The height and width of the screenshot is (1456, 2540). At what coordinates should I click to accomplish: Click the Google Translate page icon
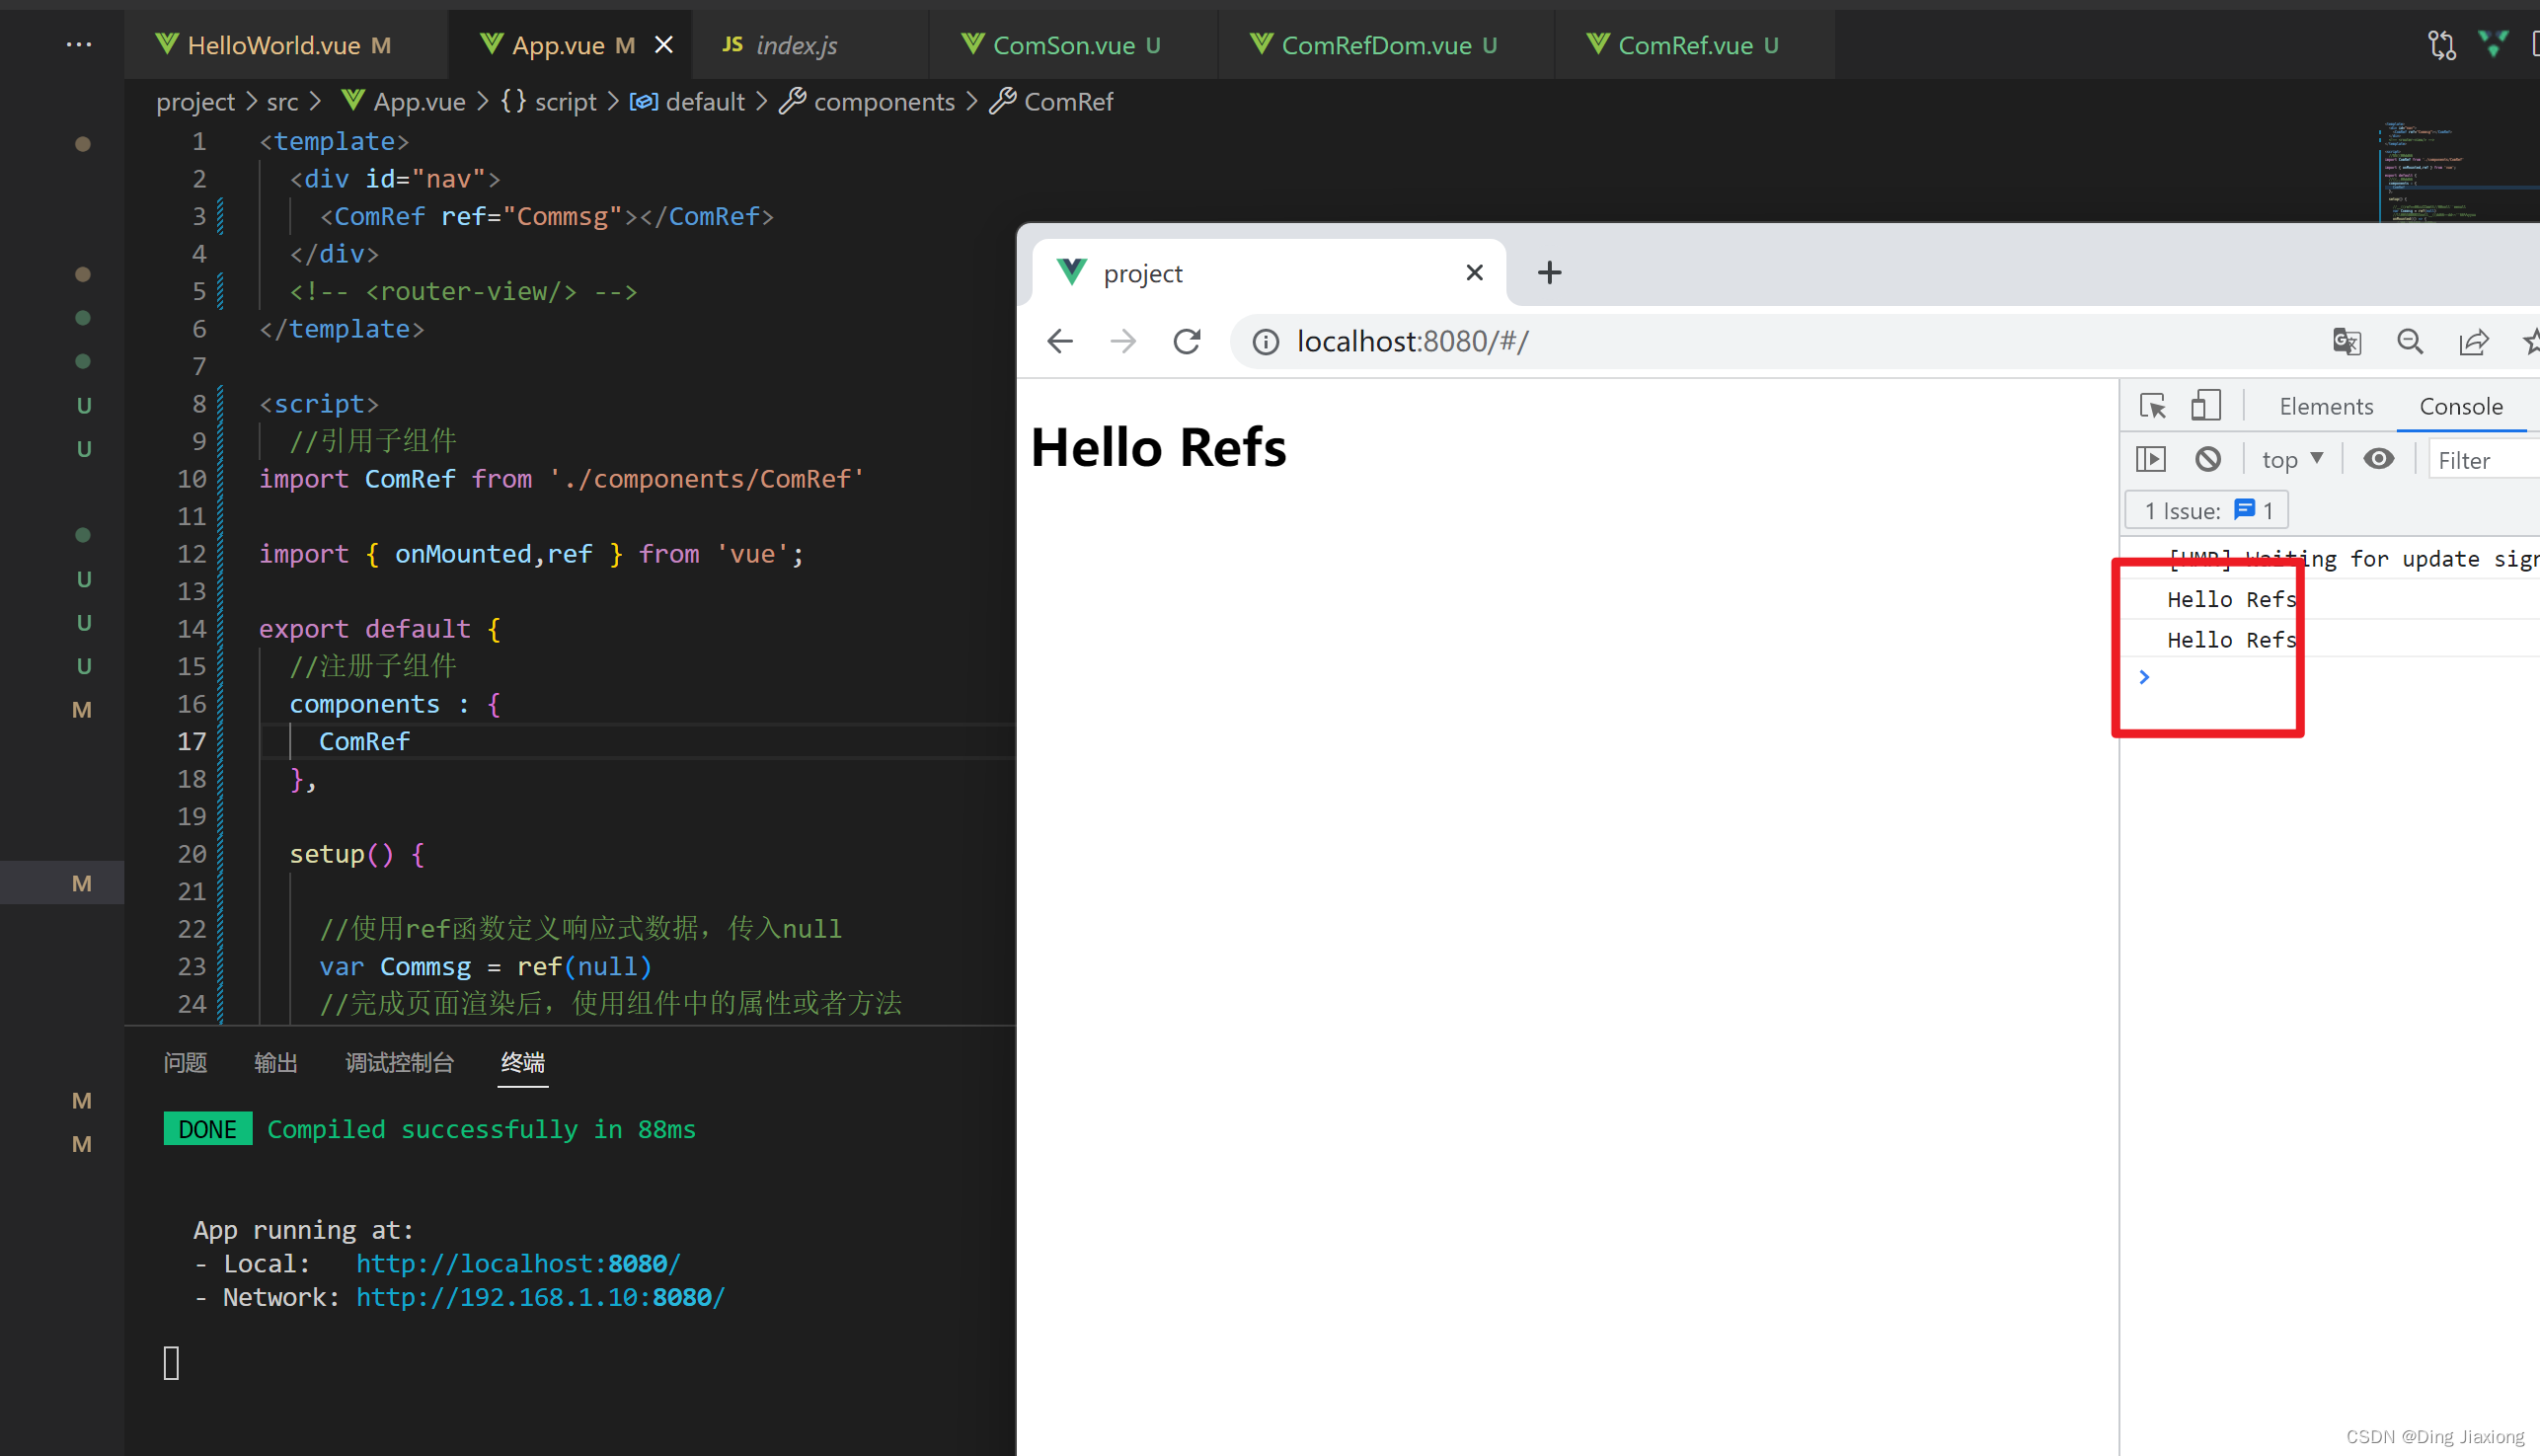point(2346,342)
